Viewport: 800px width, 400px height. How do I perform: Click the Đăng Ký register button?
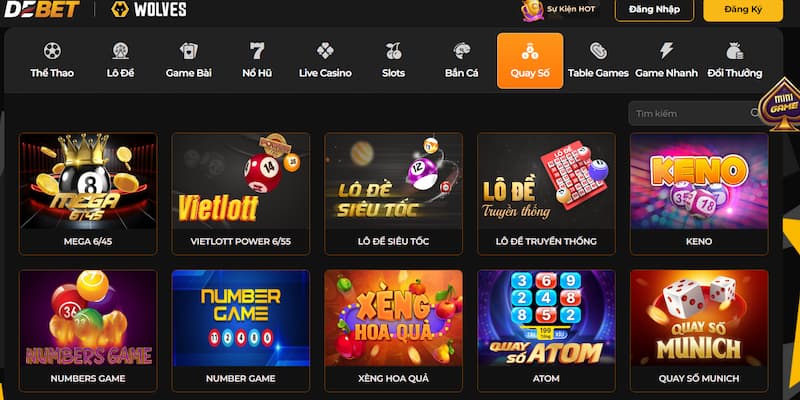click(743, 10)
